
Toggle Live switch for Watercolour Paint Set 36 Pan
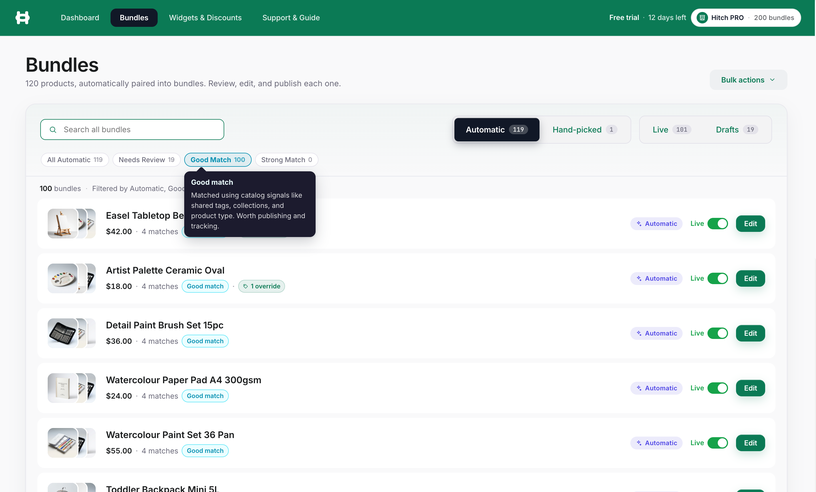718,443
